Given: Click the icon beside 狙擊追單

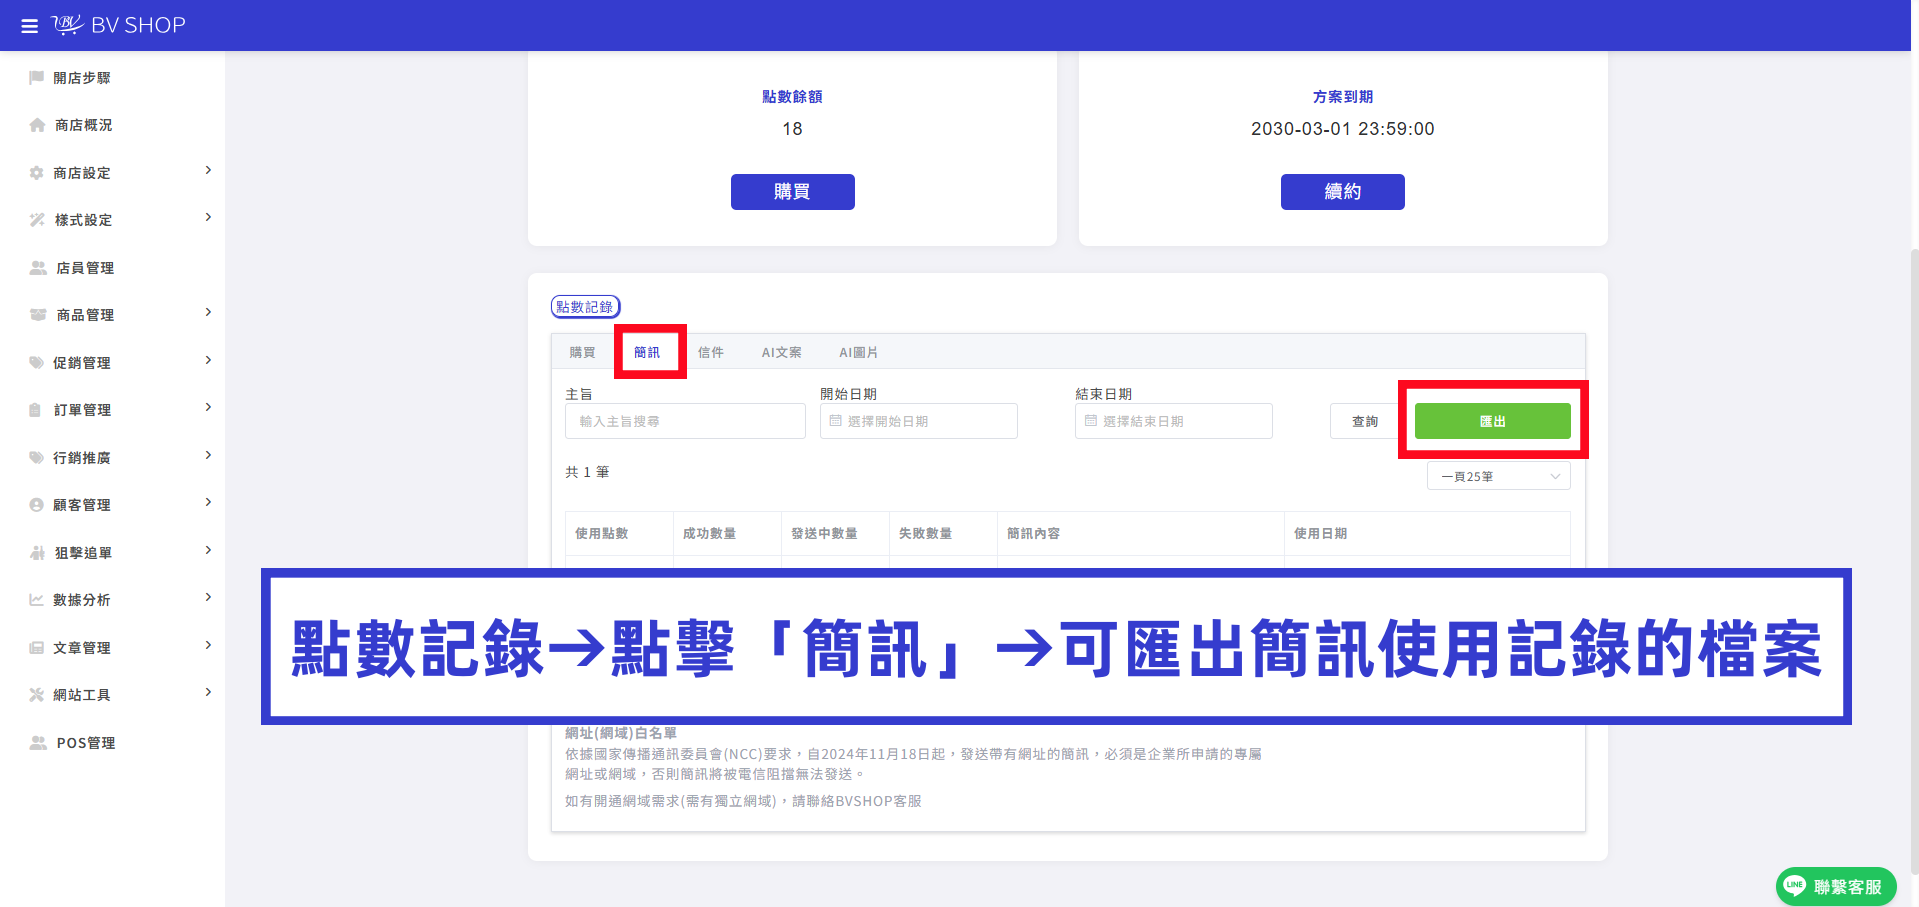Looking at the screenshot, I should click(x=38, y=553).
